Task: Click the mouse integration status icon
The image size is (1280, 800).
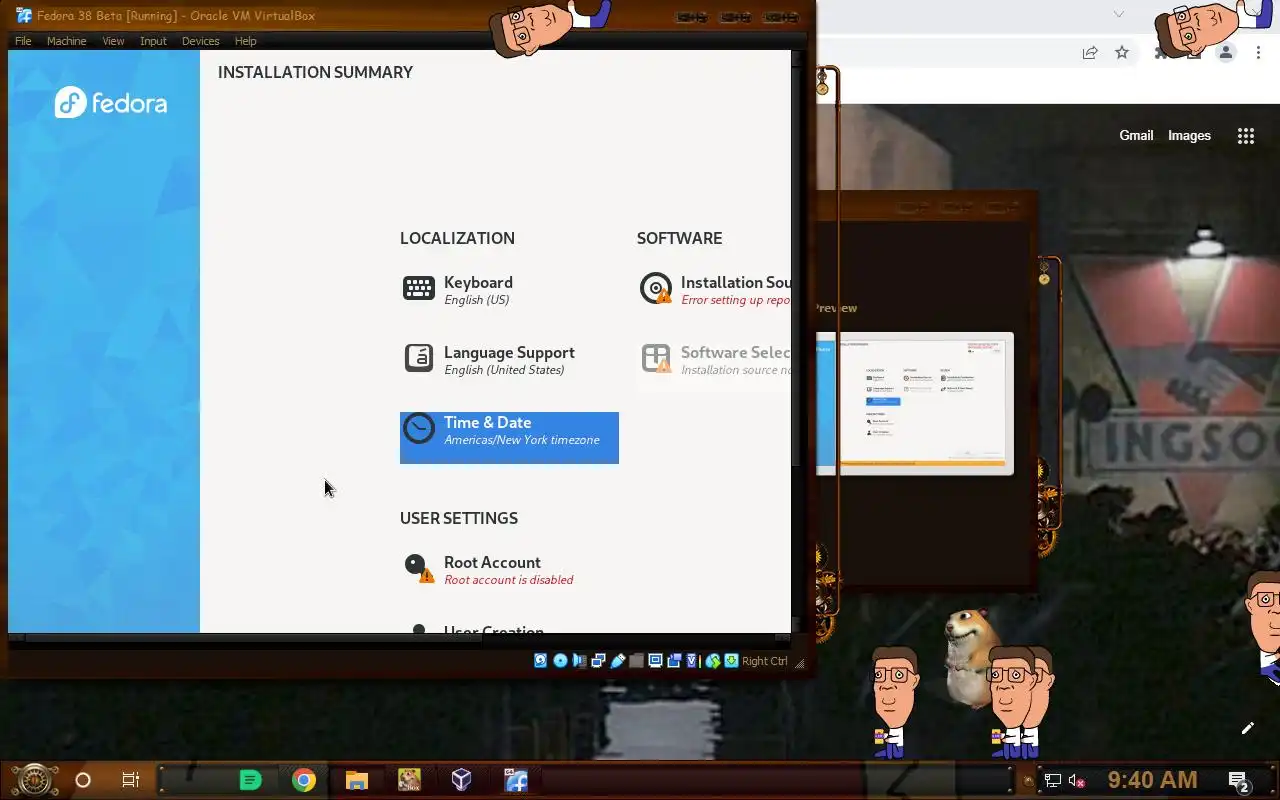Action: (x=713, y=661)
